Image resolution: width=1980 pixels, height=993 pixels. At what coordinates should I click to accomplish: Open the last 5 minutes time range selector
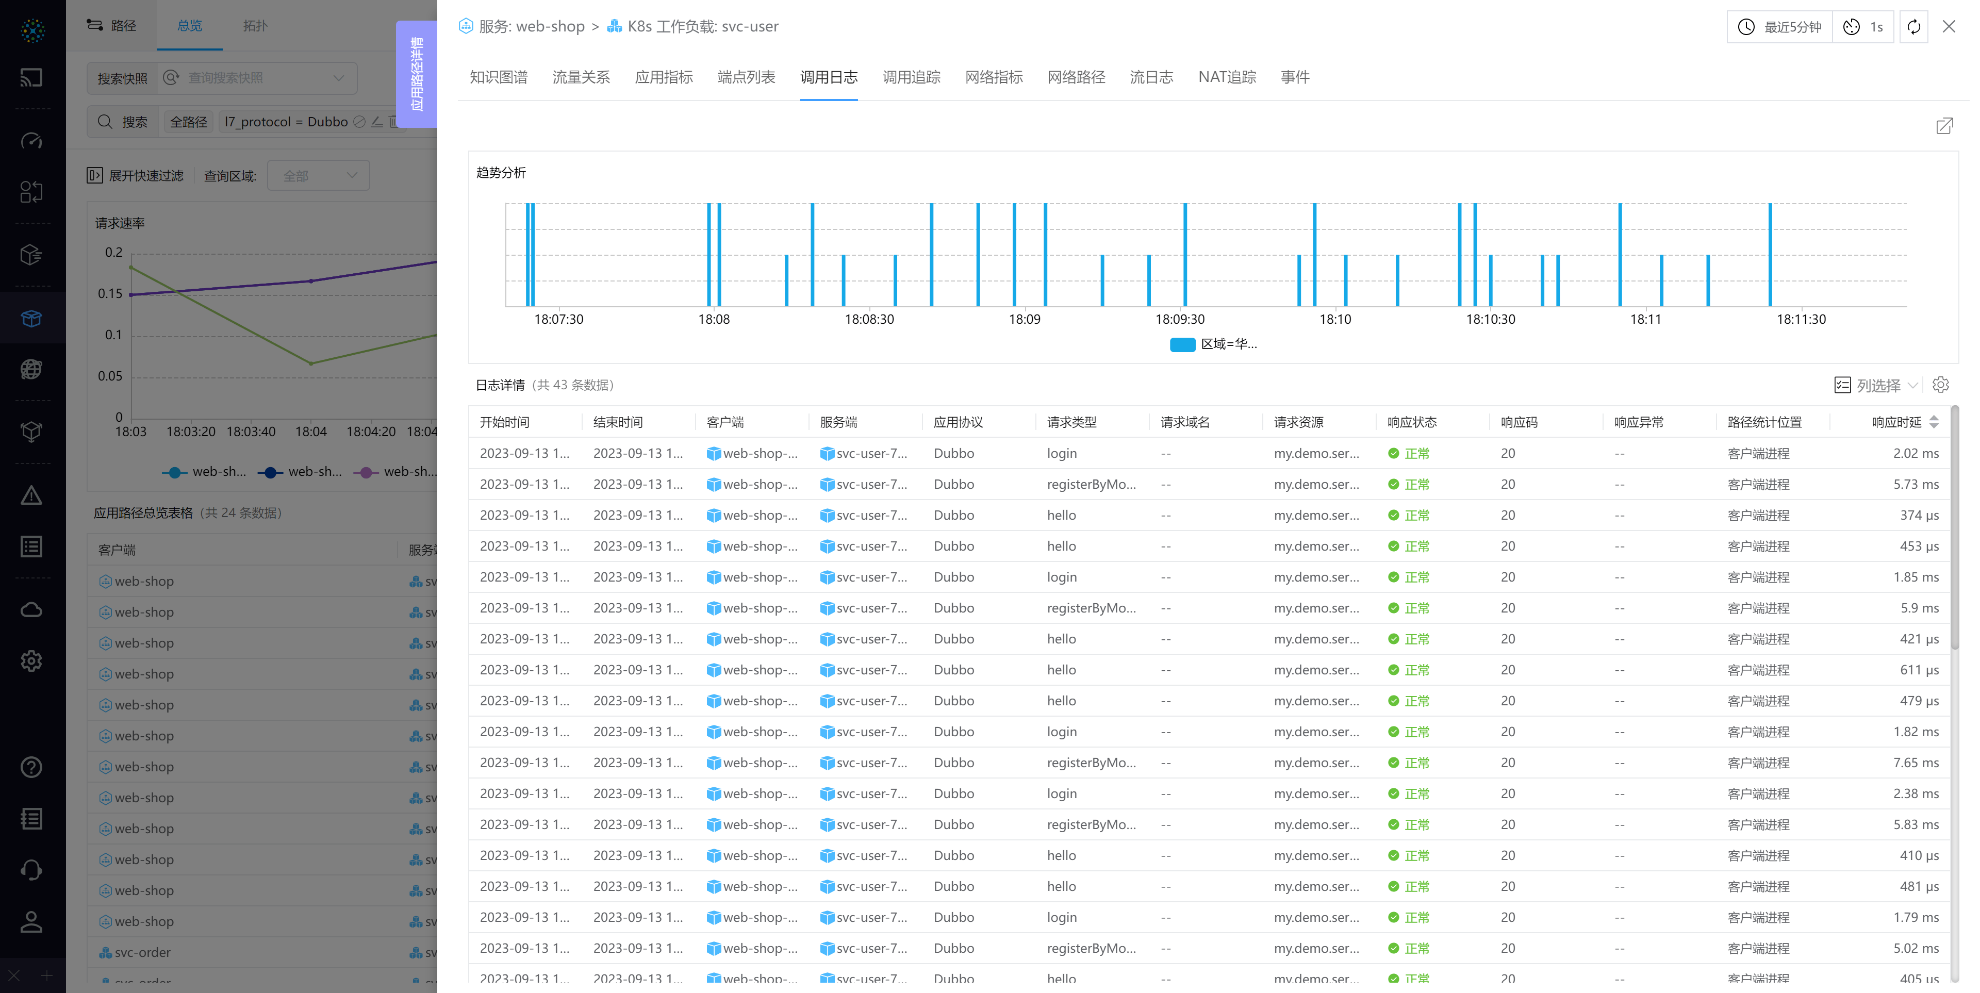(1780, 27)
